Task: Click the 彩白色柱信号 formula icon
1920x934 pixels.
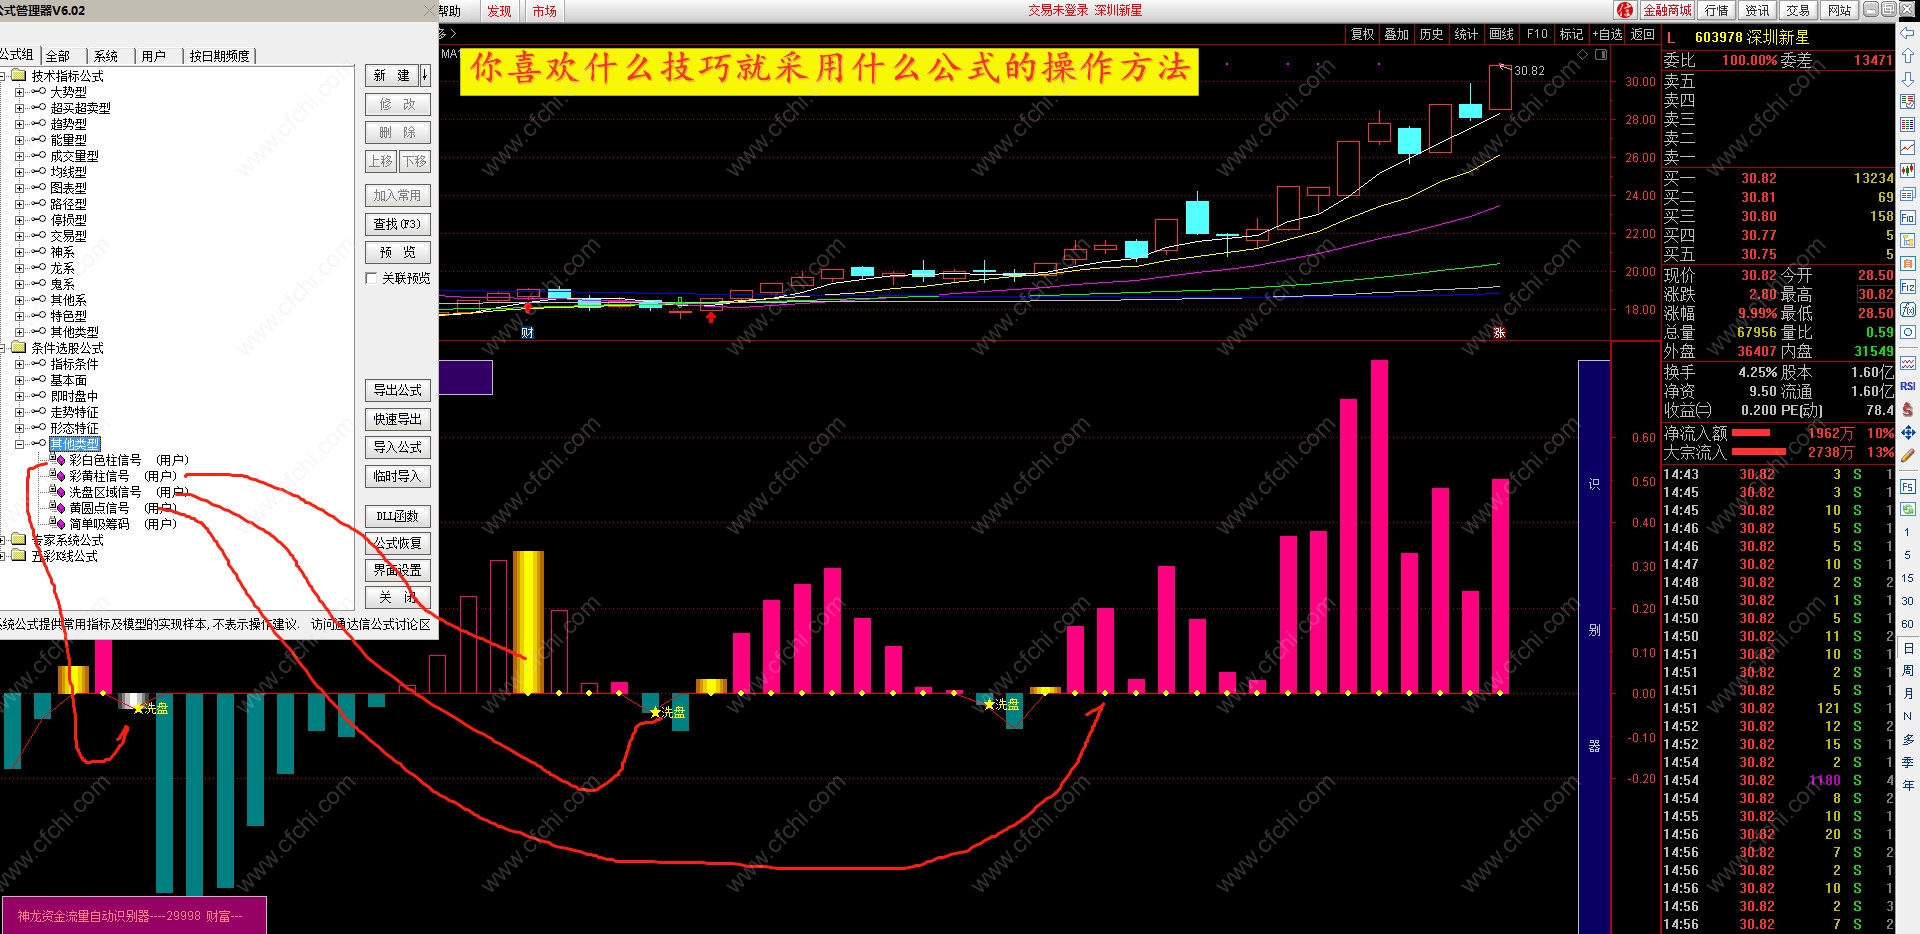Action: [x=58, y=460]
